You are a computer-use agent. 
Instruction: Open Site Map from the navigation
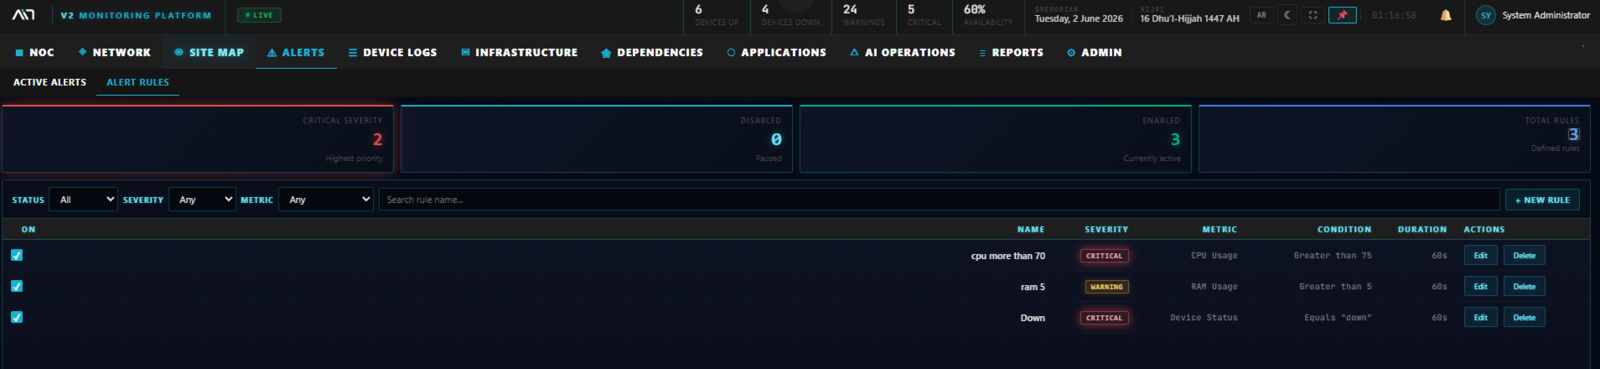[x=209, y=52]
